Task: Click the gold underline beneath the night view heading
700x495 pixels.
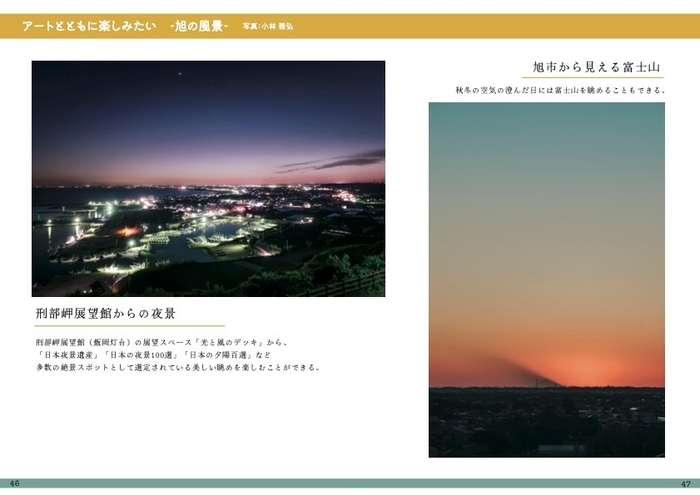Action: [128, 326]
